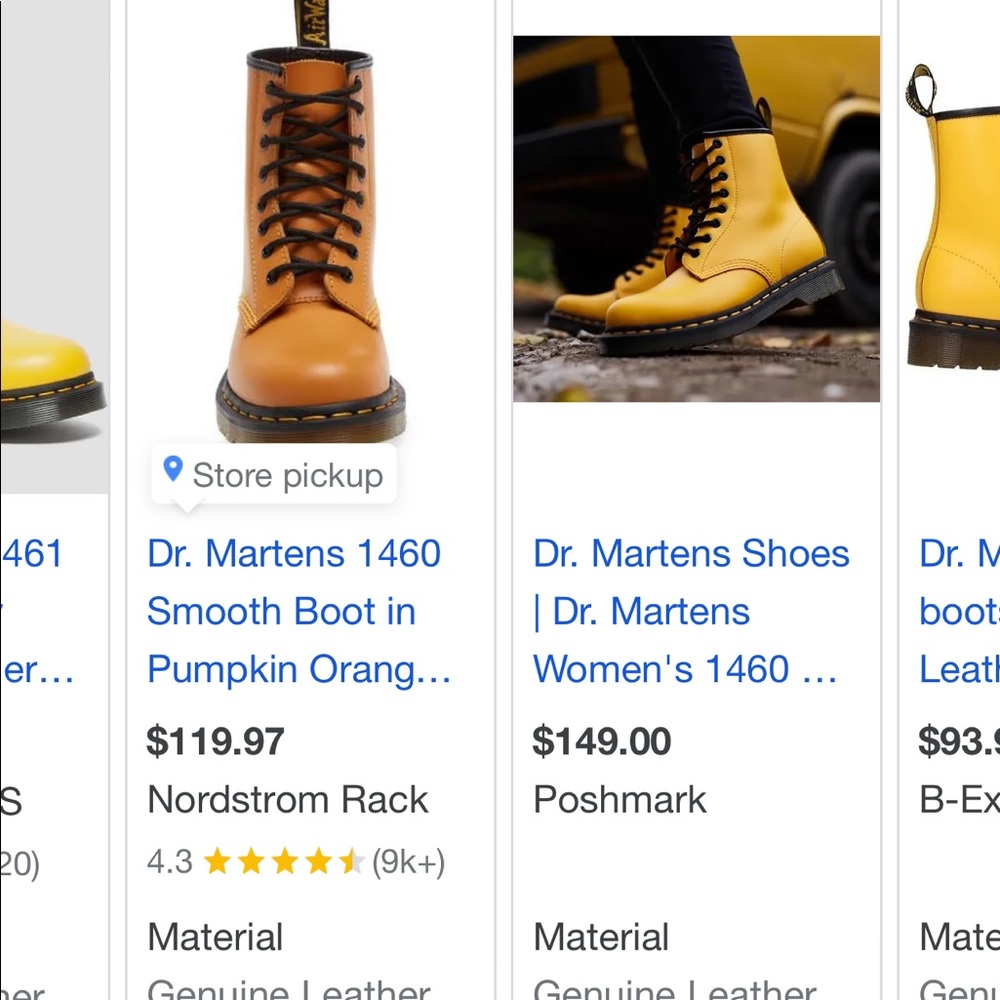Open the Dr. Martens Women's 1460 Poshmark listing
This screenshot has width=1000, height=1000.
click(x=689, y=611)
